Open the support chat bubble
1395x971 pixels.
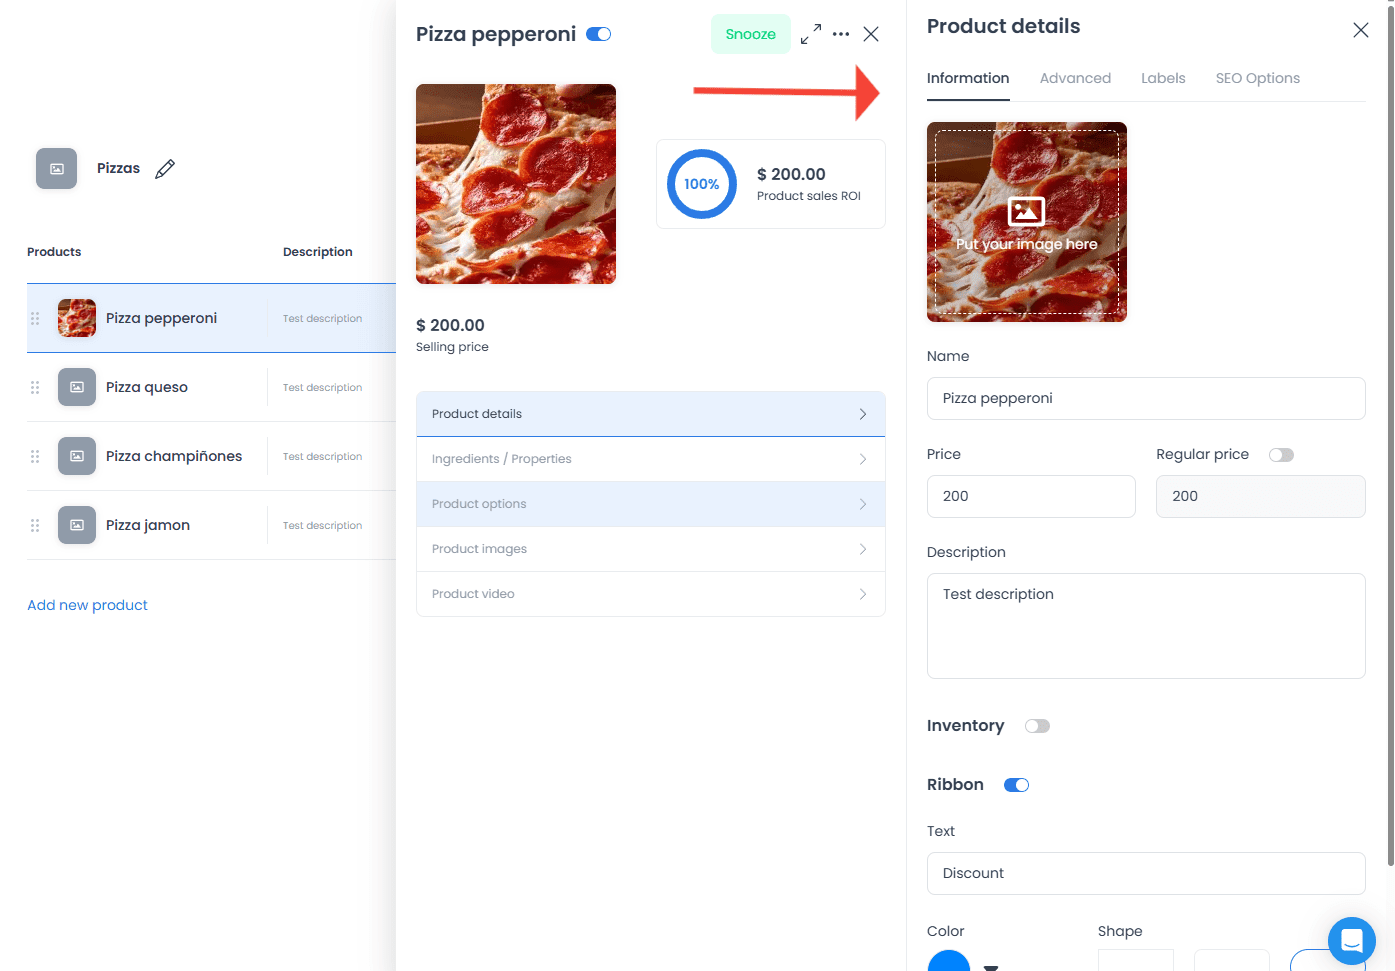pos(1352,941)
